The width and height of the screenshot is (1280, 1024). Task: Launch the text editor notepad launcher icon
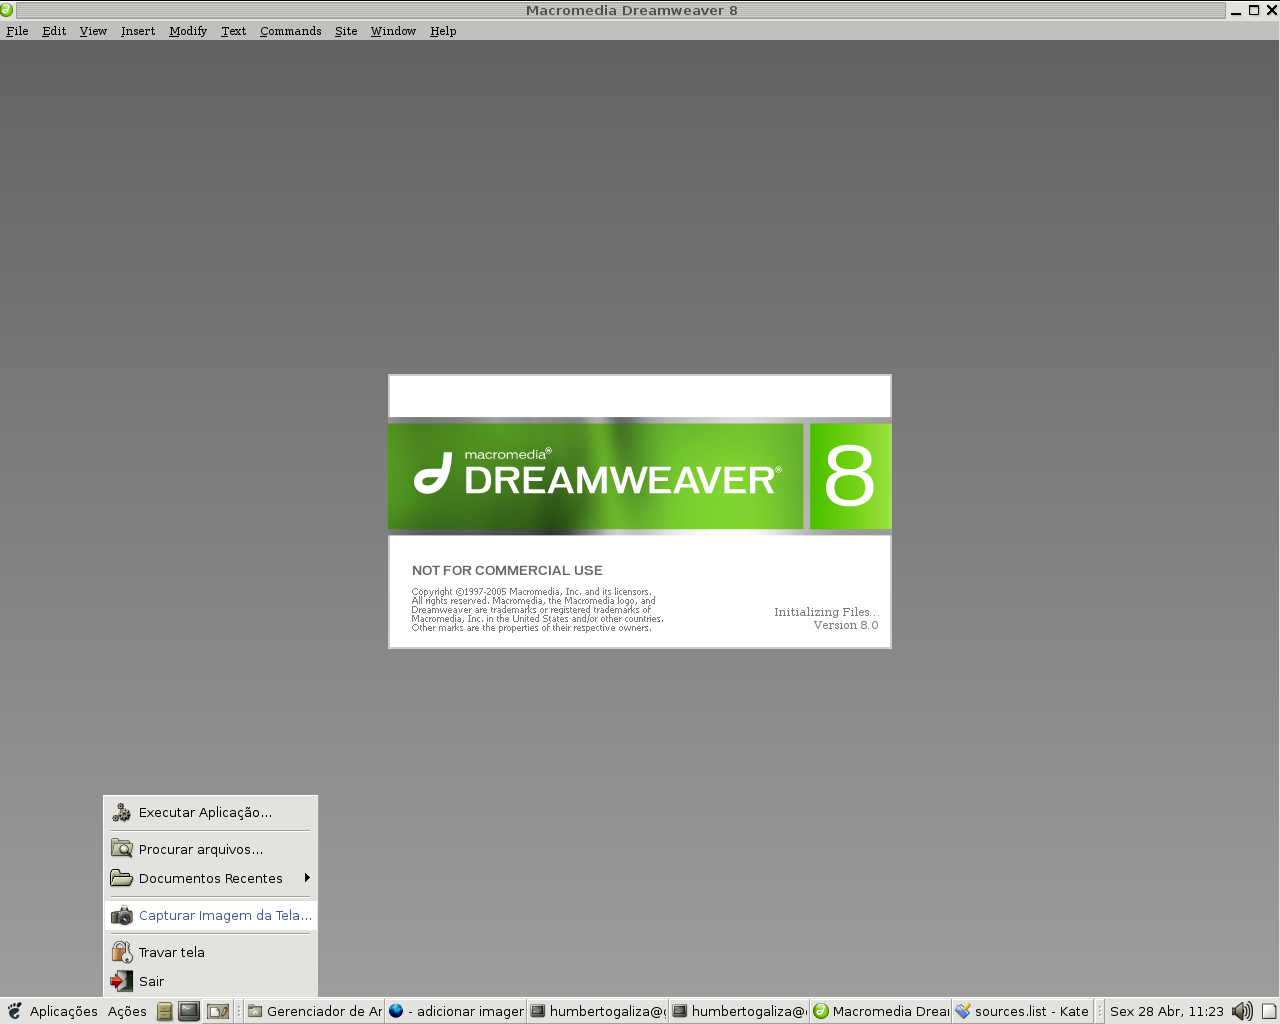coord(218,1011)
